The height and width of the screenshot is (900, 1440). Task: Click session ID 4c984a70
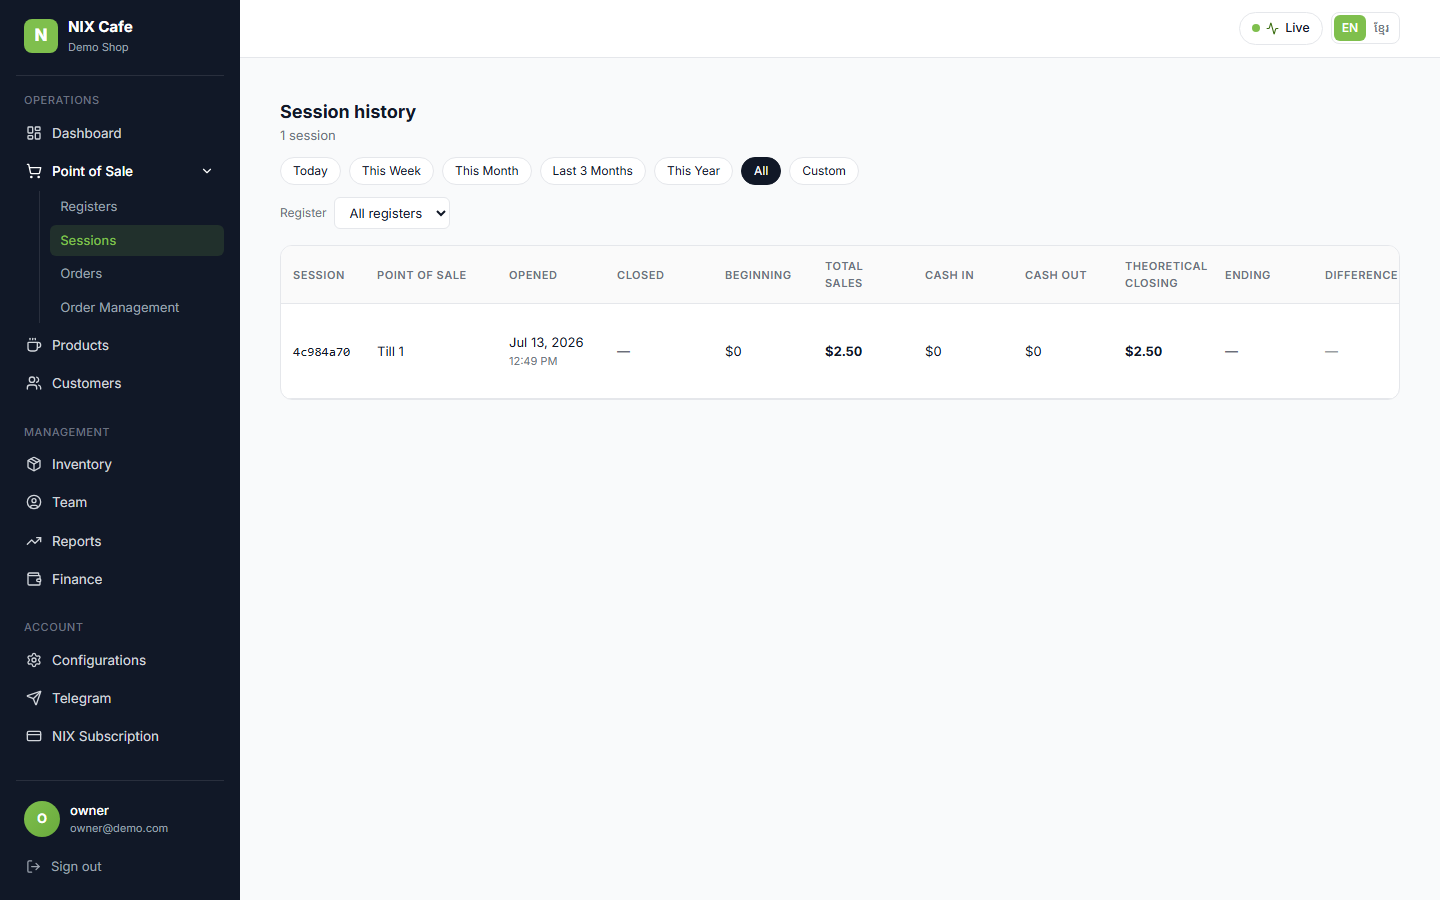click(x=321, y=352)
